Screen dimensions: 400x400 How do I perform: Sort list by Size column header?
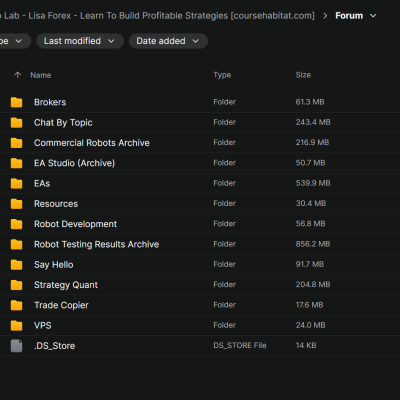pyautogui.click(x=303, y=75)
